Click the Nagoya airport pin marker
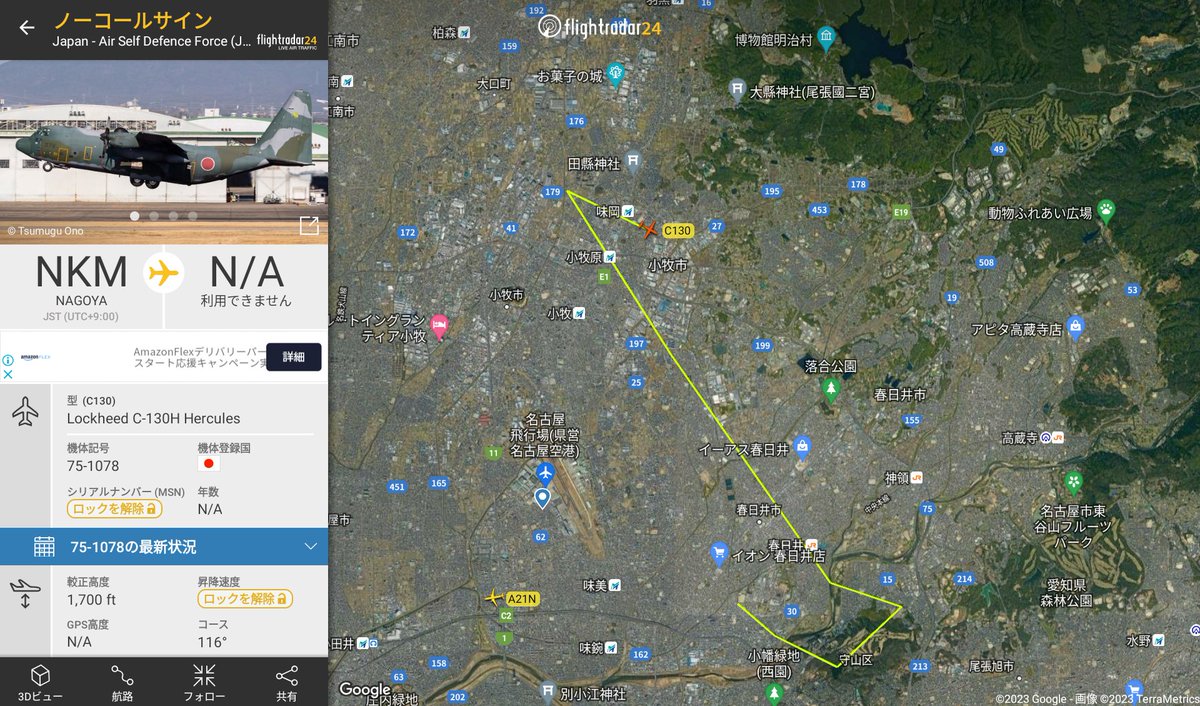This screenshot has height=706, width=1200. 543,498
